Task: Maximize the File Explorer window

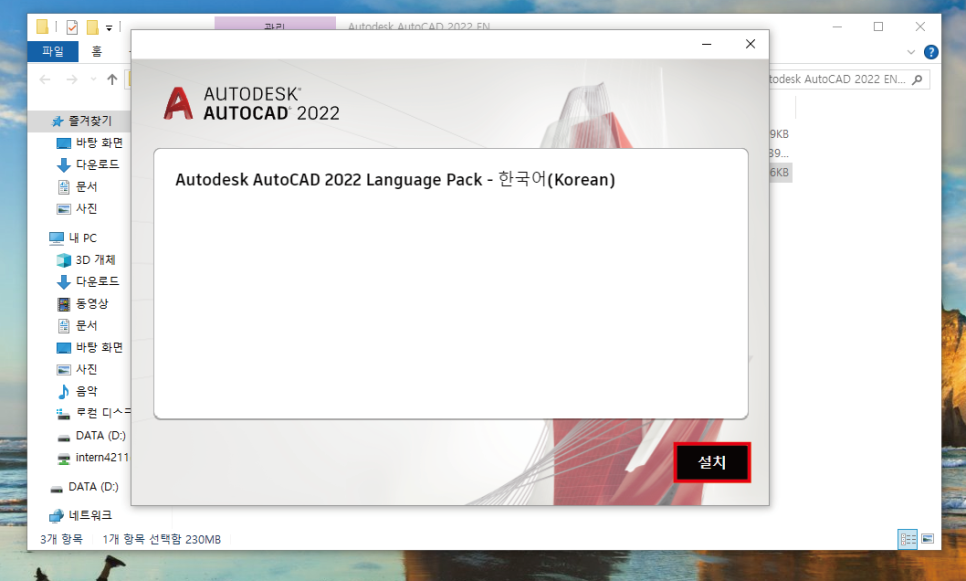Action: (x=879, y=26)
